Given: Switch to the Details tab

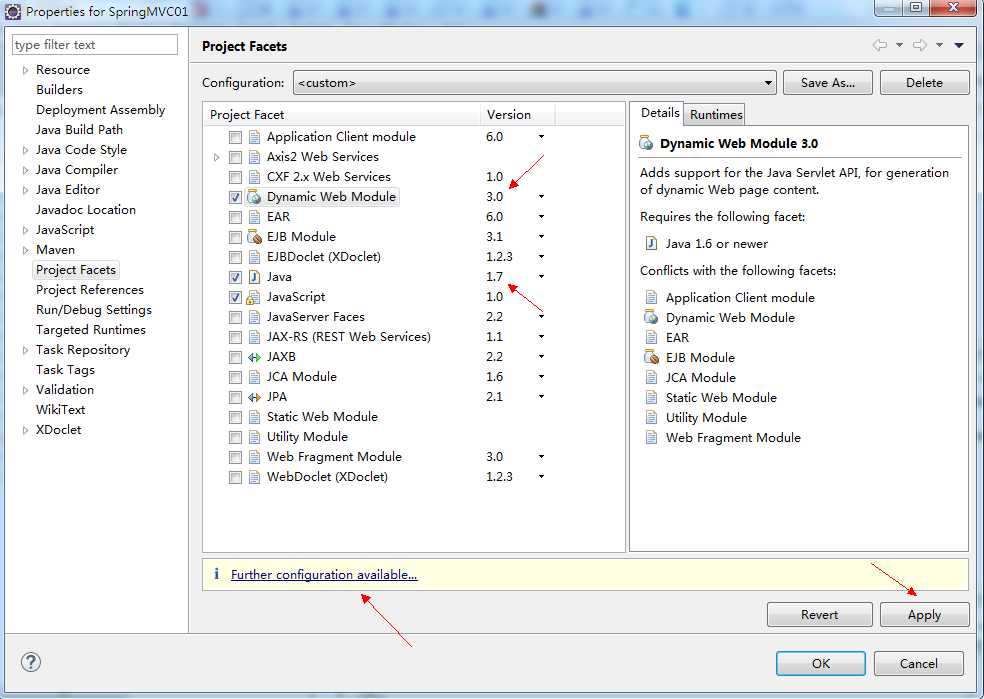Looking at the screenshot, I should pyautogui.click(x=660, y=113).
